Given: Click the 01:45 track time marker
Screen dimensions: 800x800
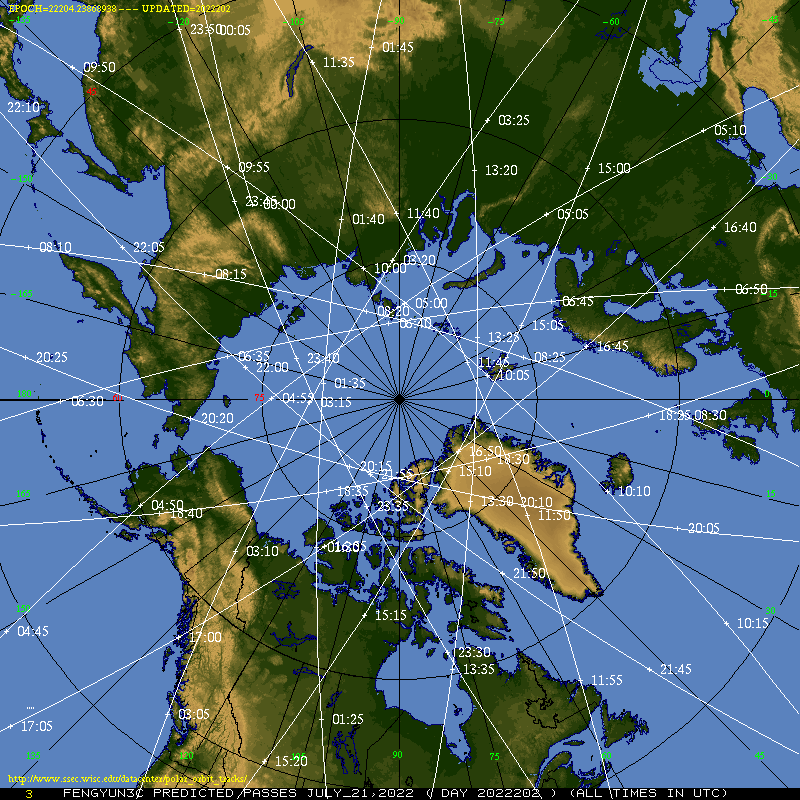Looking at the screenshot, I should (397, 47).
